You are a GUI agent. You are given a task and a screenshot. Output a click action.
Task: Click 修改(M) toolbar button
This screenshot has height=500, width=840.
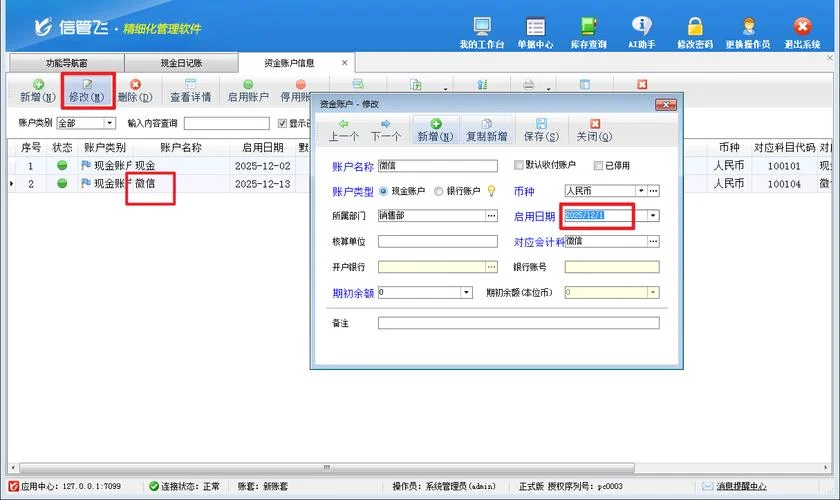pos(87,91)
